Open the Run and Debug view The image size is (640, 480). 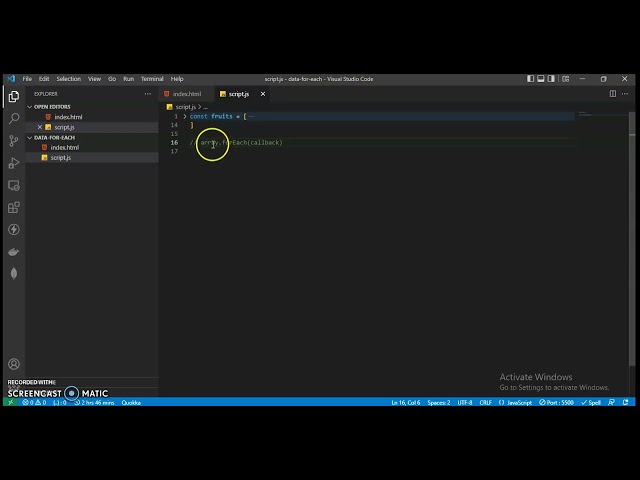[x=14, y=163]
